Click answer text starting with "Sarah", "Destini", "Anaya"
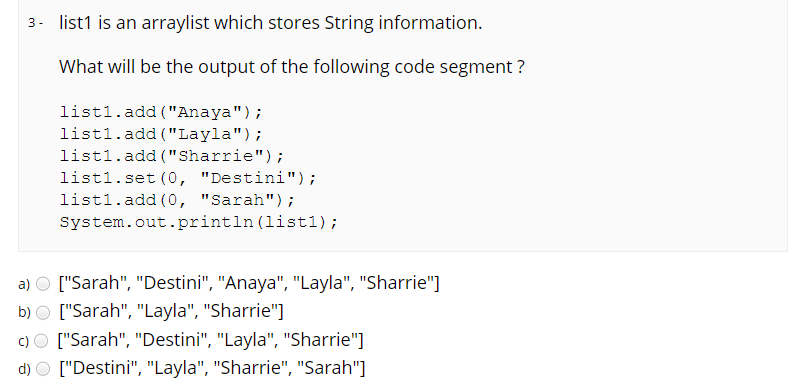This screenshot has height=387, width=802. click(x=249, y=283)
